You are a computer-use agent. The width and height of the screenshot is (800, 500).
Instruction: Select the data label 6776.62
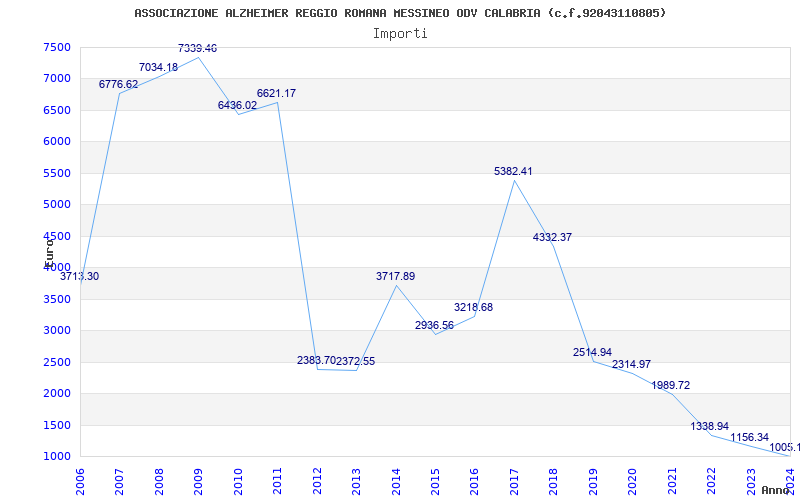pos(118,84)
